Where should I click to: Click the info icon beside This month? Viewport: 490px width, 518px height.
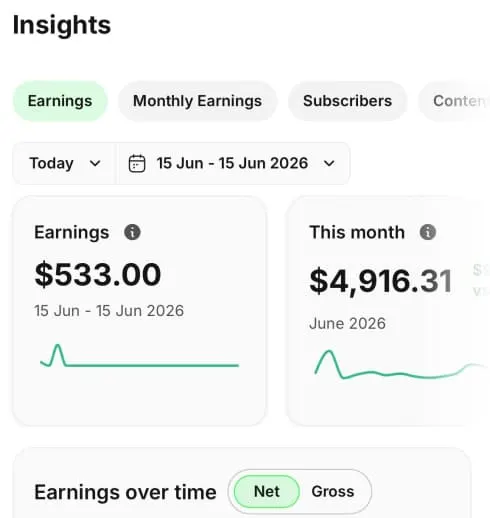point(428,232)
